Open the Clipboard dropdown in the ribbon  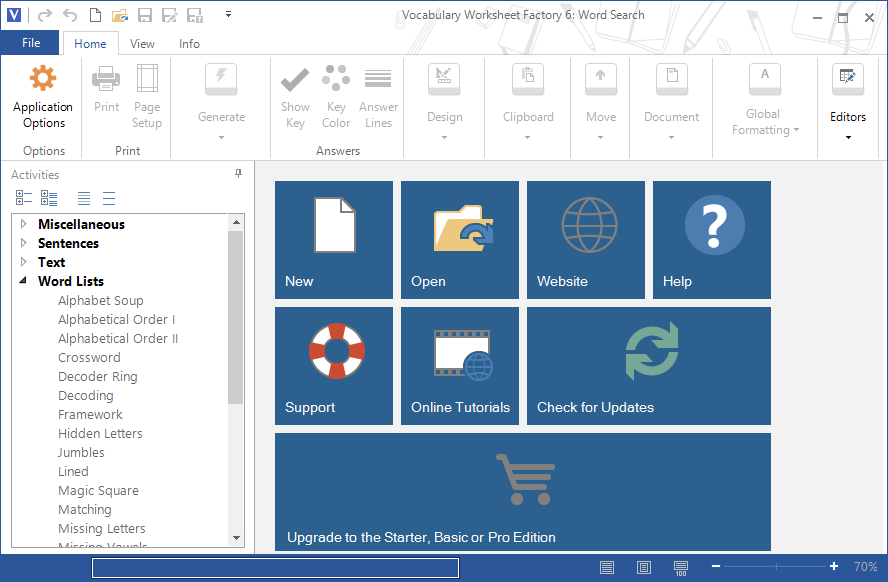[528, 102]
